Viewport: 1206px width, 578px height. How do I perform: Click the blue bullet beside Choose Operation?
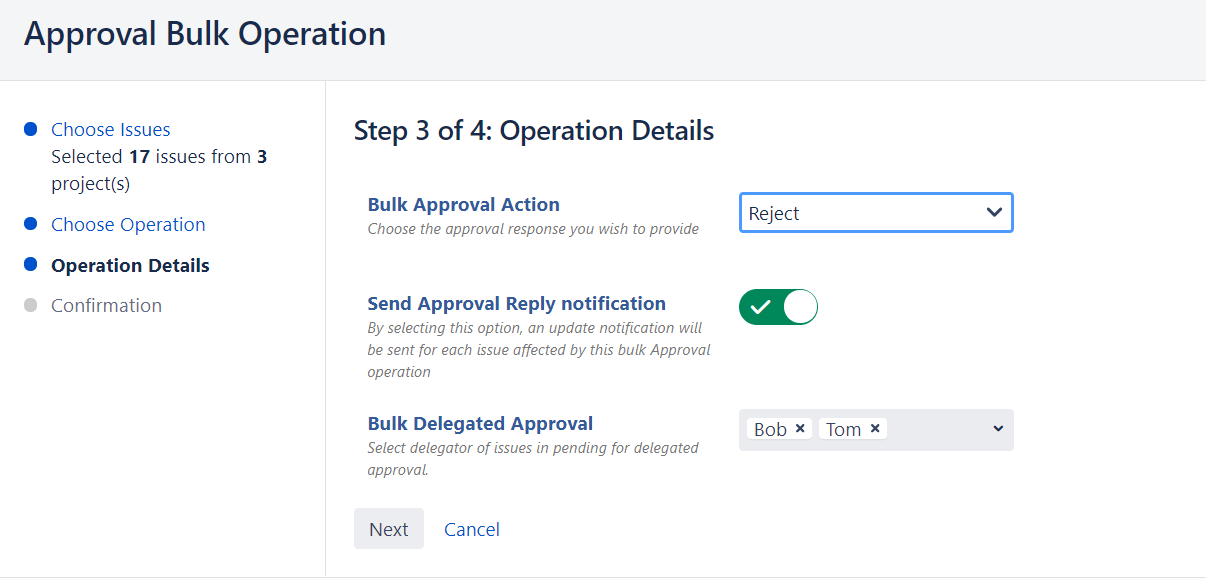30,224
